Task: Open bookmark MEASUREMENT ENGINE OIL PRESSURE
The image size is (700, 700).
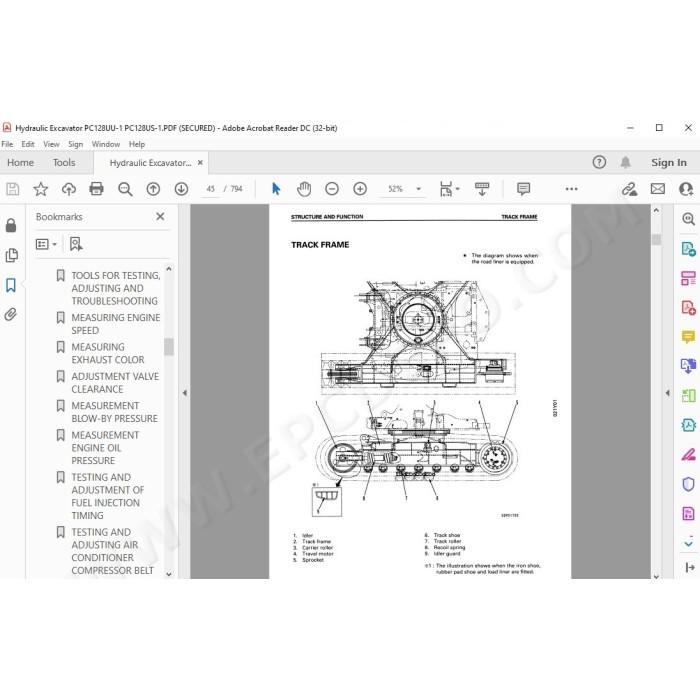Action: click(105, 448)
